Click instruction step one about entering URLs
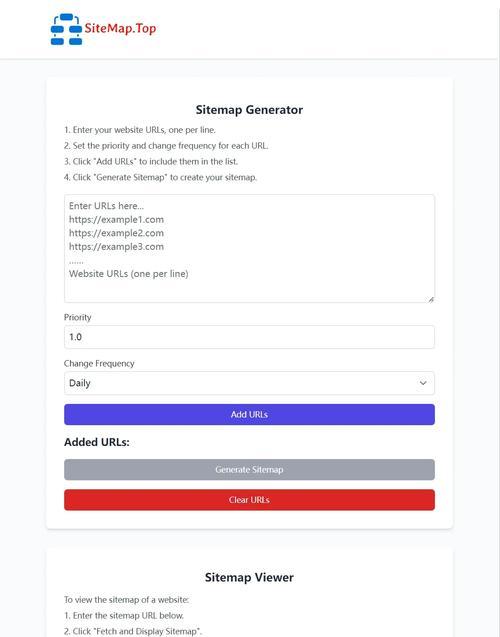Image resolution: width=500 pixels, height=637 pixels. point(140,130)
